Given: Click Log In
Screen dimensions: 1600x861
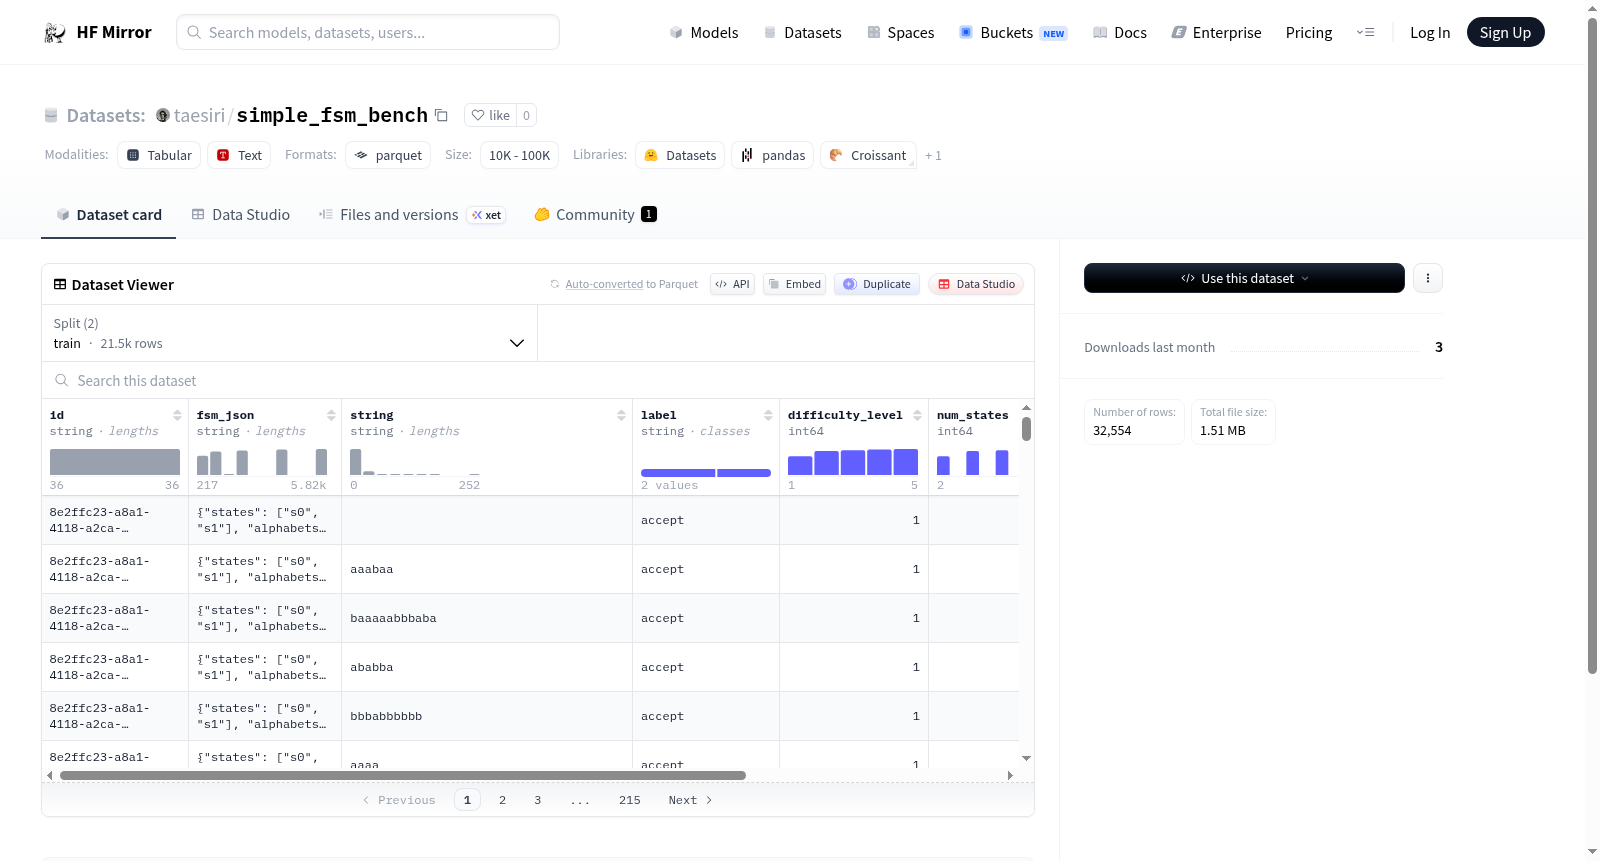Looking at the screenshot, I should 1430,32.
